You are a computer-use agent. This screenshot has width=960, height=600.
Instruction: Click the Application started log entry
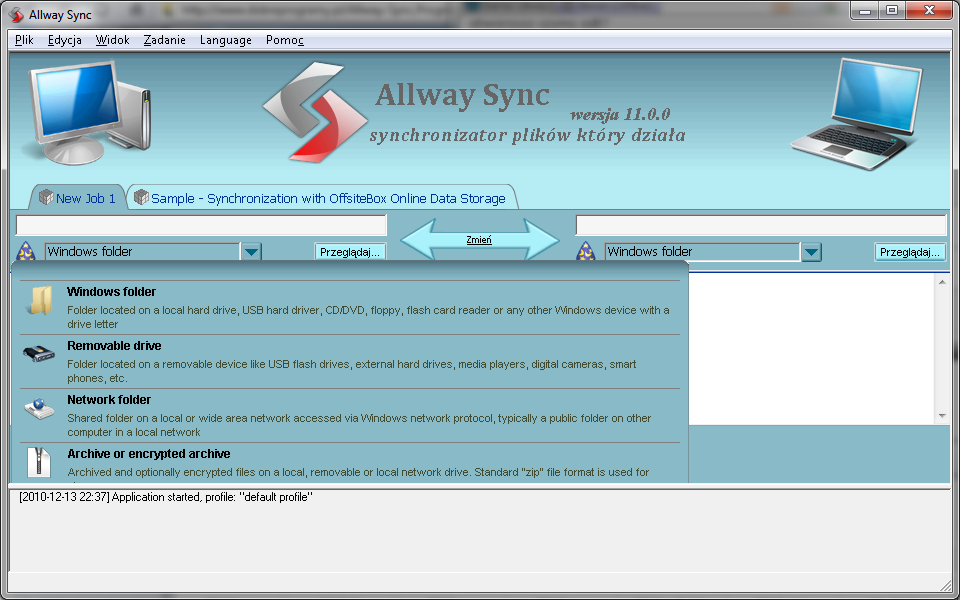(x=166, y=497)
